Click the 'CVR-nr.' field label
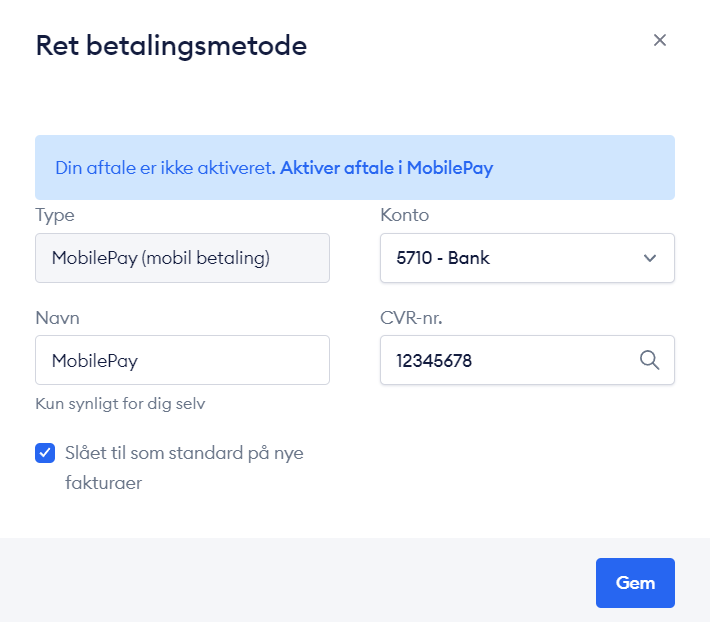The width and height of the screenshot is (710, 622). pyautogui.click(x=411, y=318)
